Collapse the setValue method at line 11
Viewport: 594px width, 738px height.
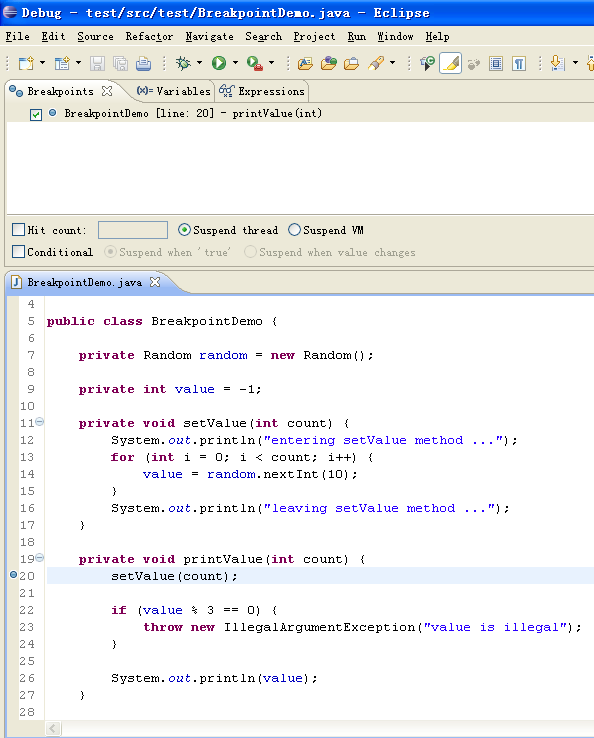tap(40, 422)
